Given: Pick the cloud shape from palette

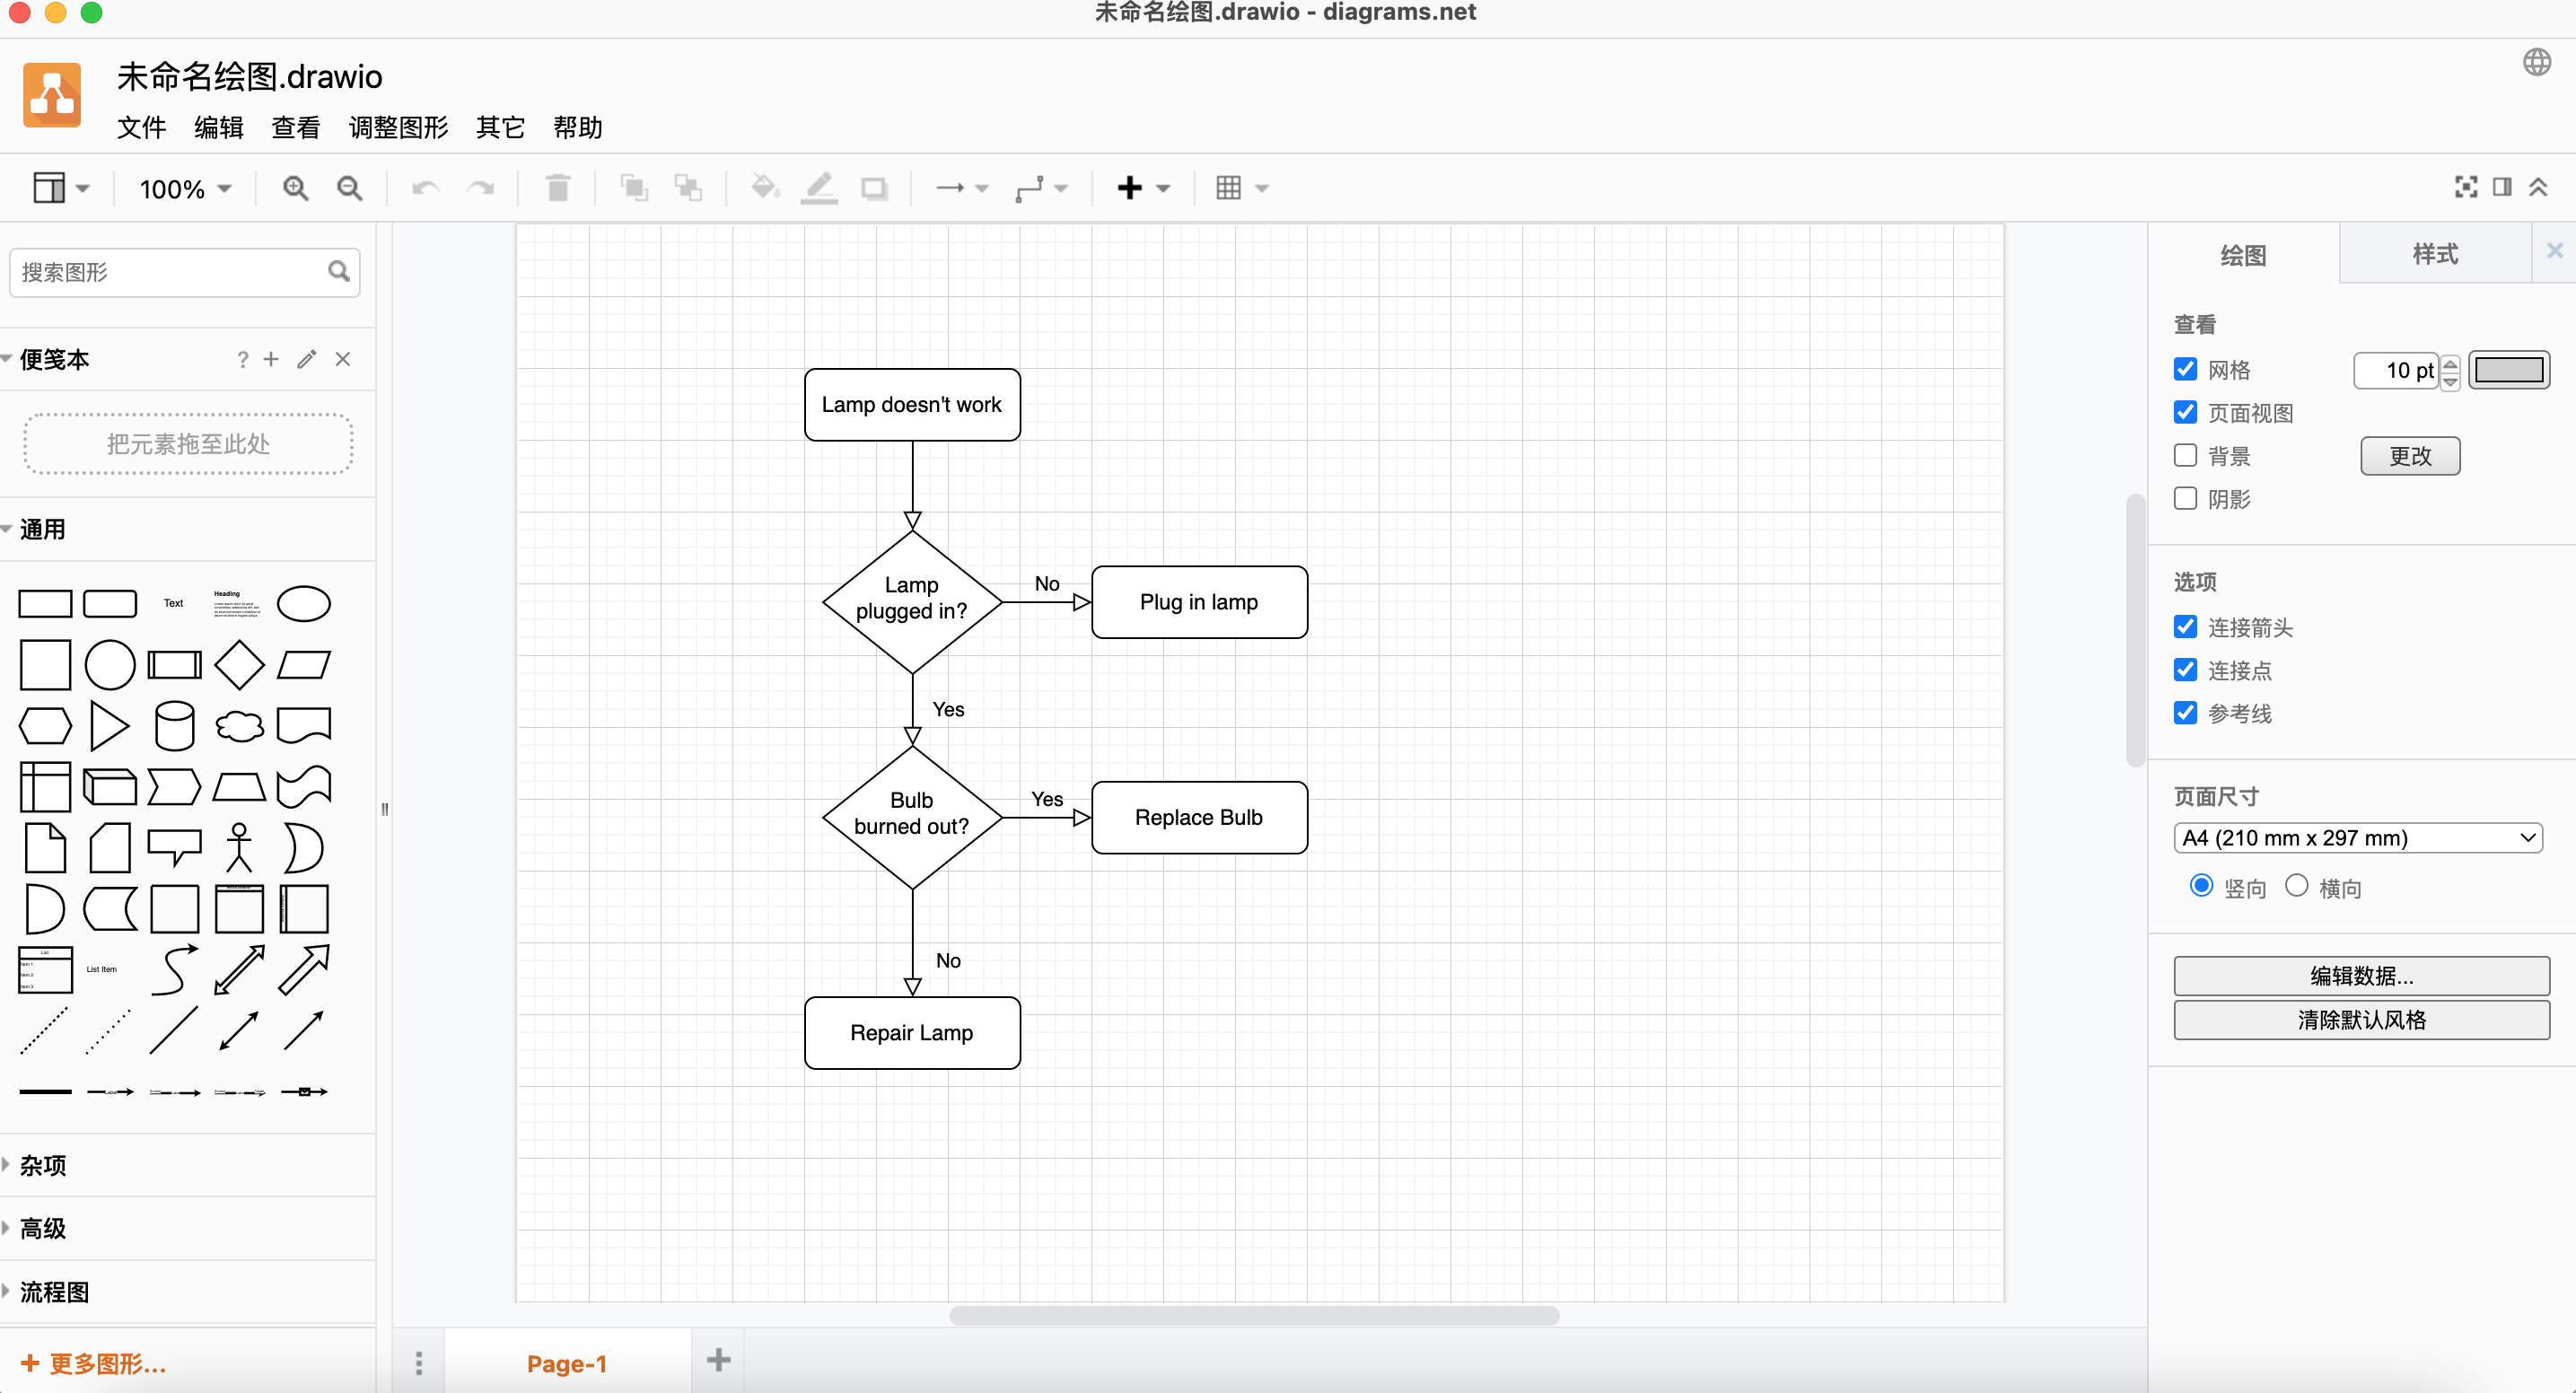Looking at the screenshot, I should click(239, 725).
